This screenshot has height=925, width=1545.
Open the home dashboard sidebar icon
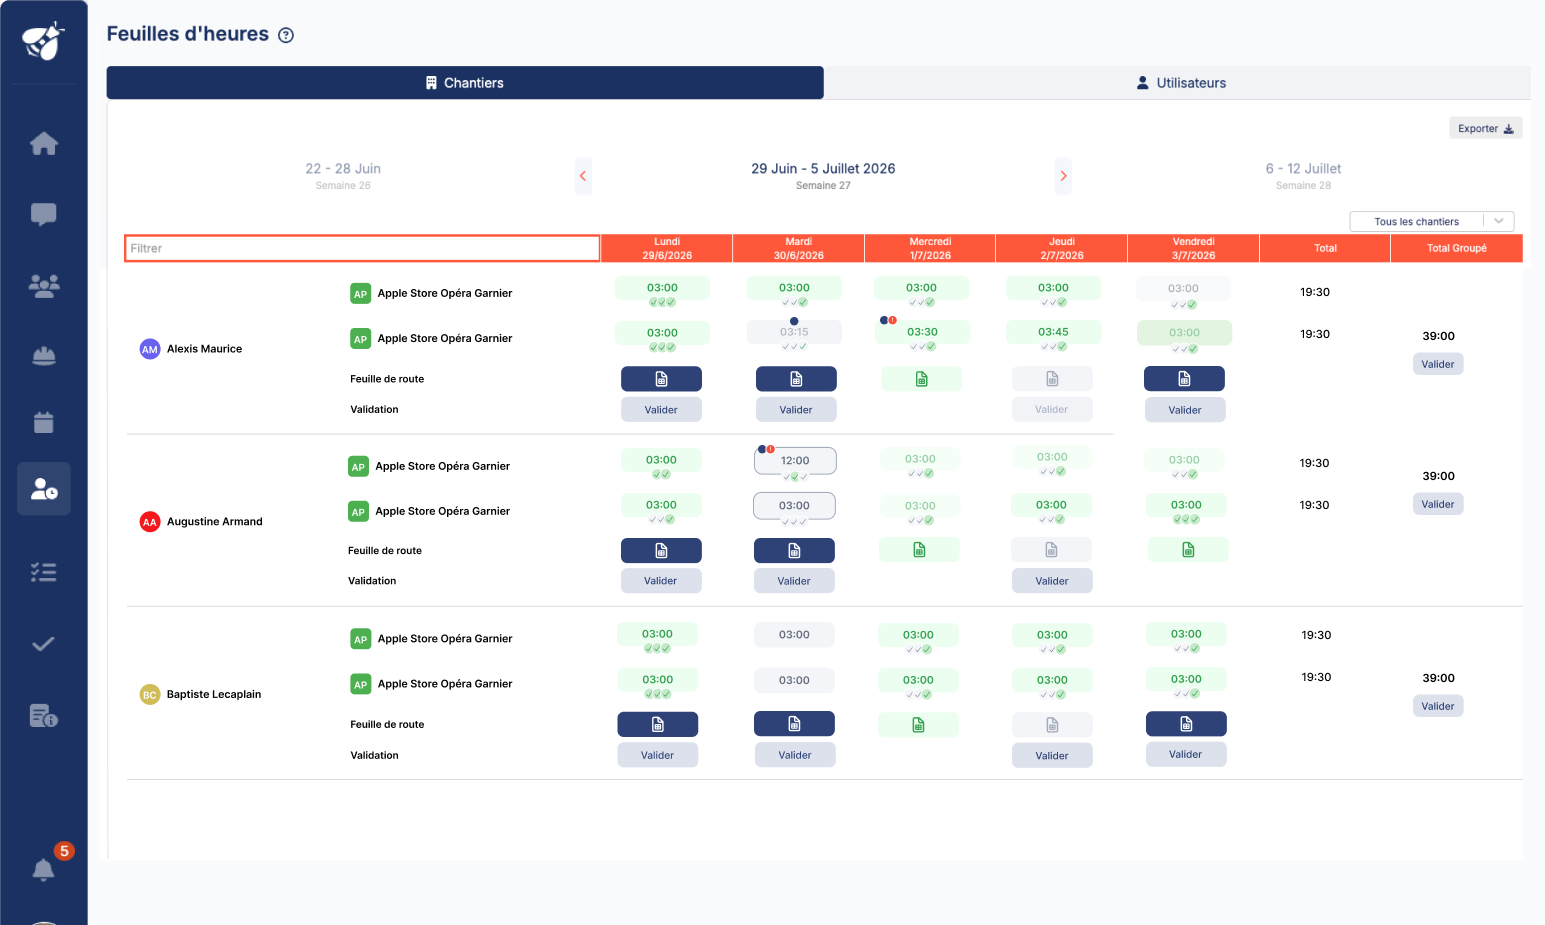[x=44, y=144]
